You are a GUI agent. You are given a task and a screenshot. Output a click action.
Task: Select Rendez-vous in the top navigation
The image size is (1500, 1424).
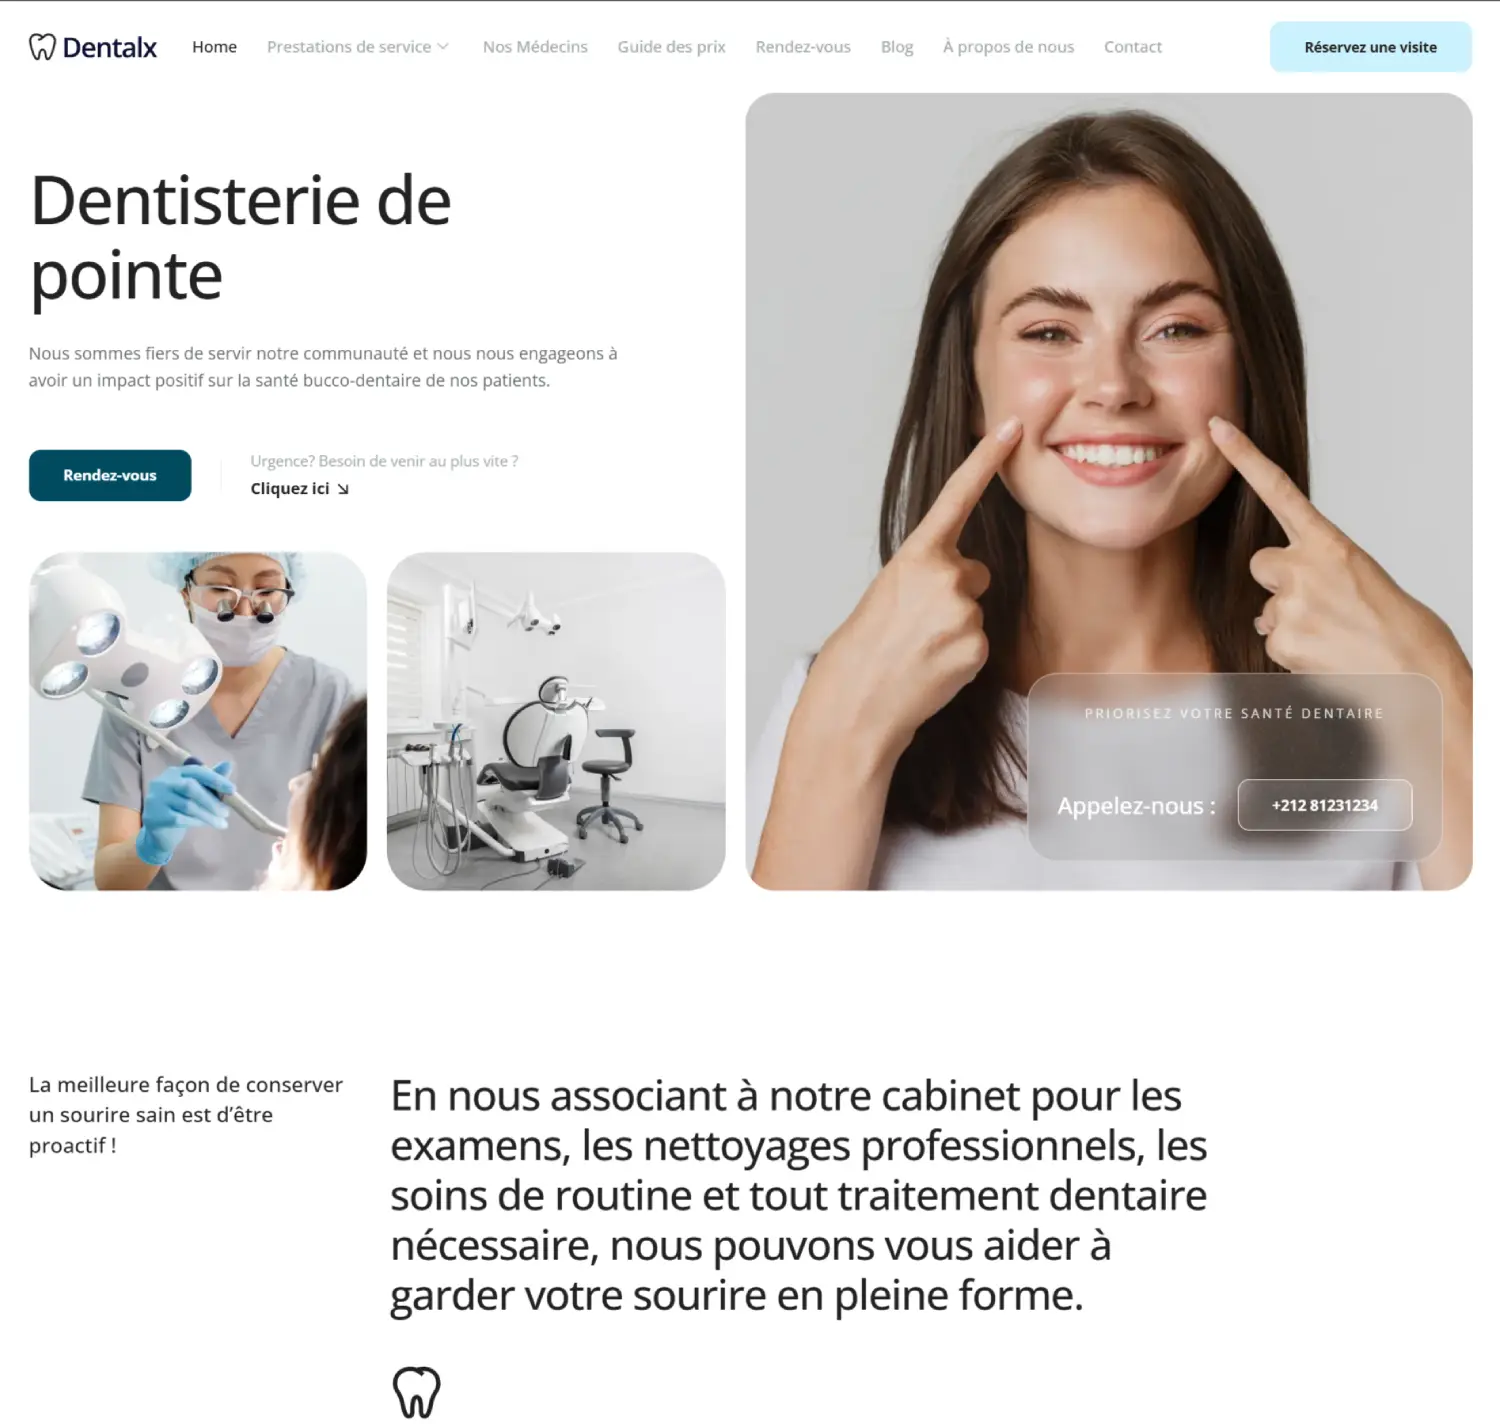(x=803, y=47)
